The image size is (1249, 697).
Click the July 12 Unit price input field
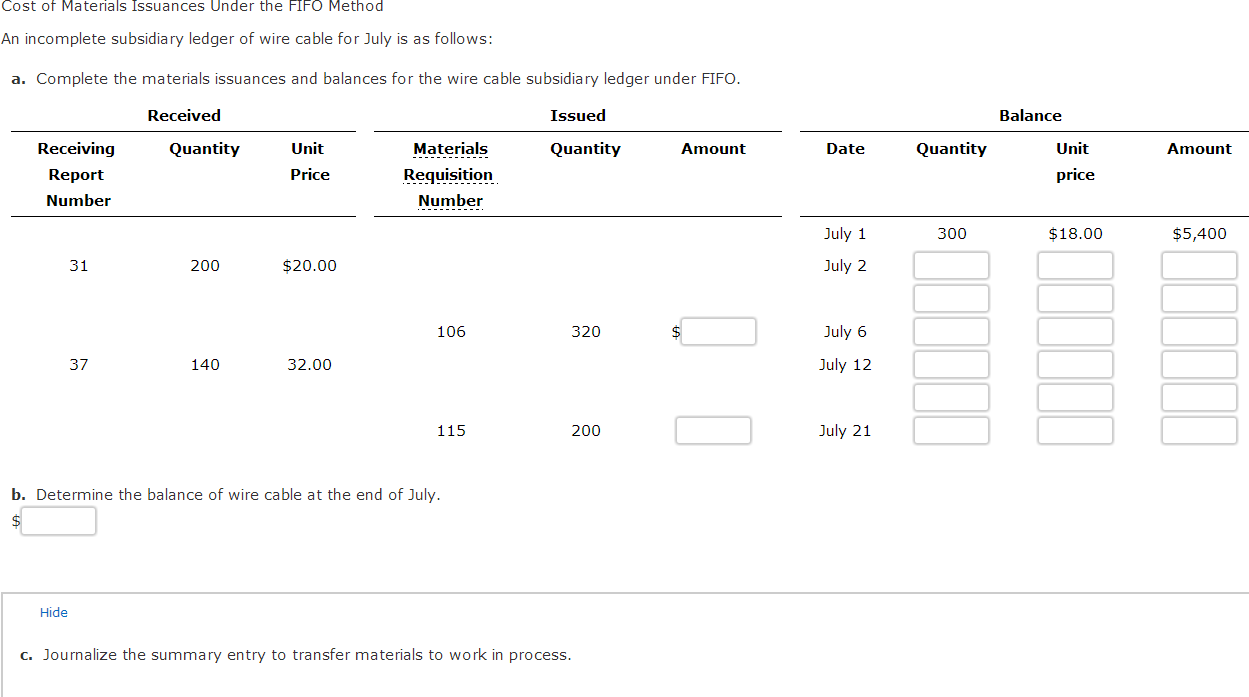[1075, 364]
